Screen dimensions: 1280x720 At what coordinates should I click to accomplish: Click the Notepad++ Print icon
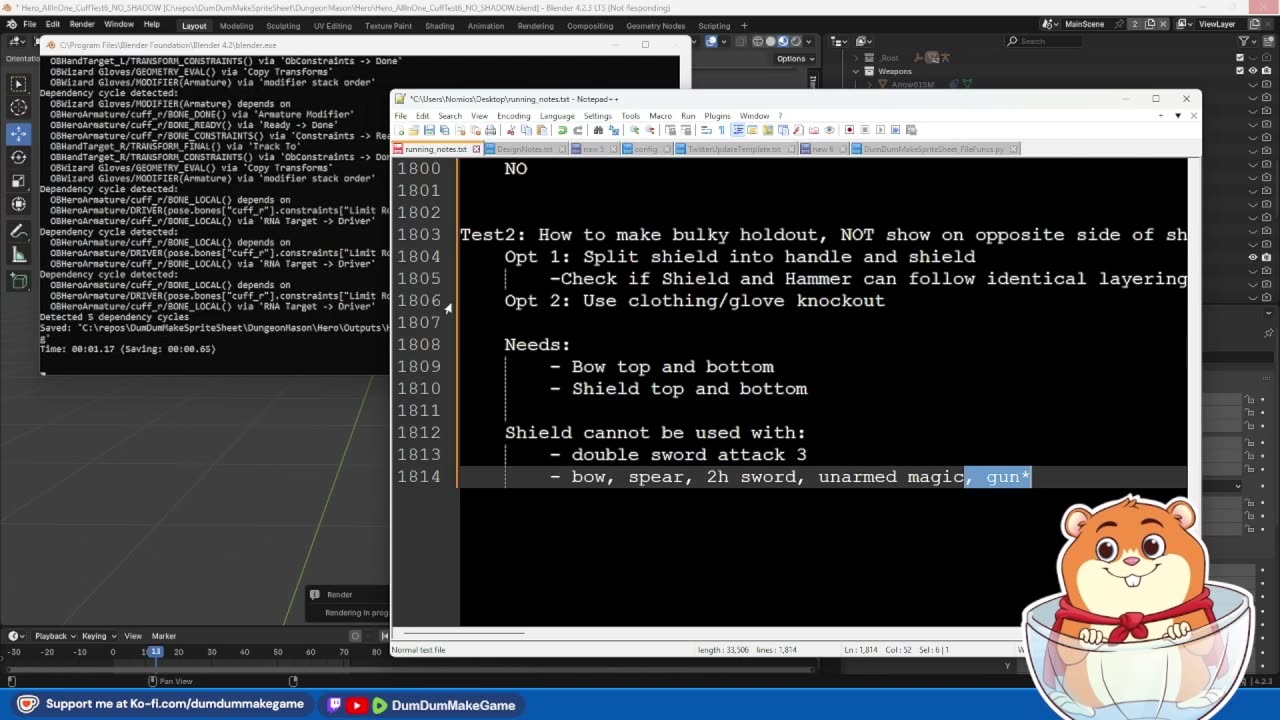coord(490,130)
